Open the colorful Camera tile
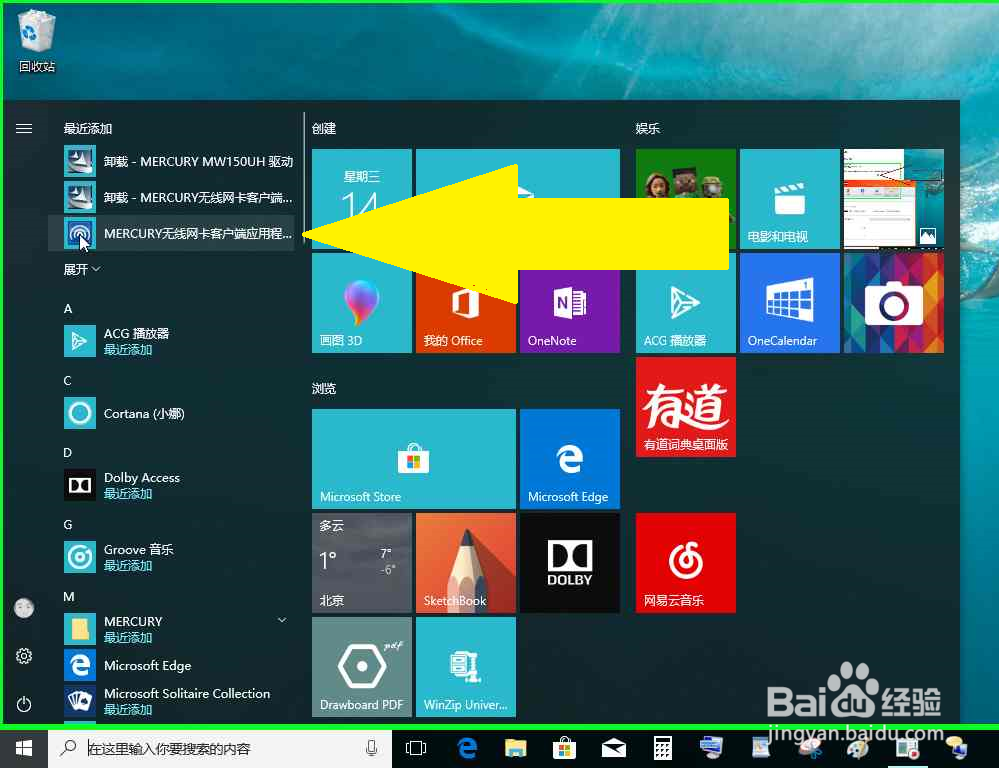Viewport: 999px width, 768px height. click(894, 303)
